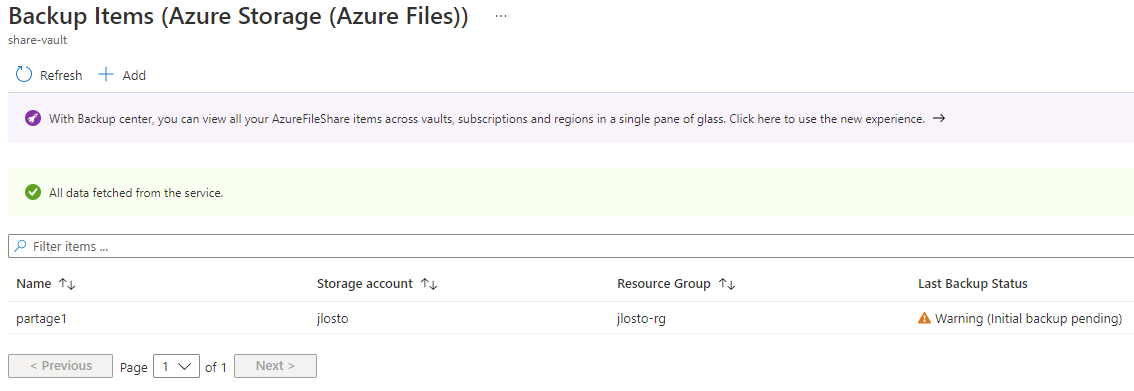This screenshot has width=1134, height=391.
Task: Click the purple Backup center rocket icon
Action: click(33, 119)
